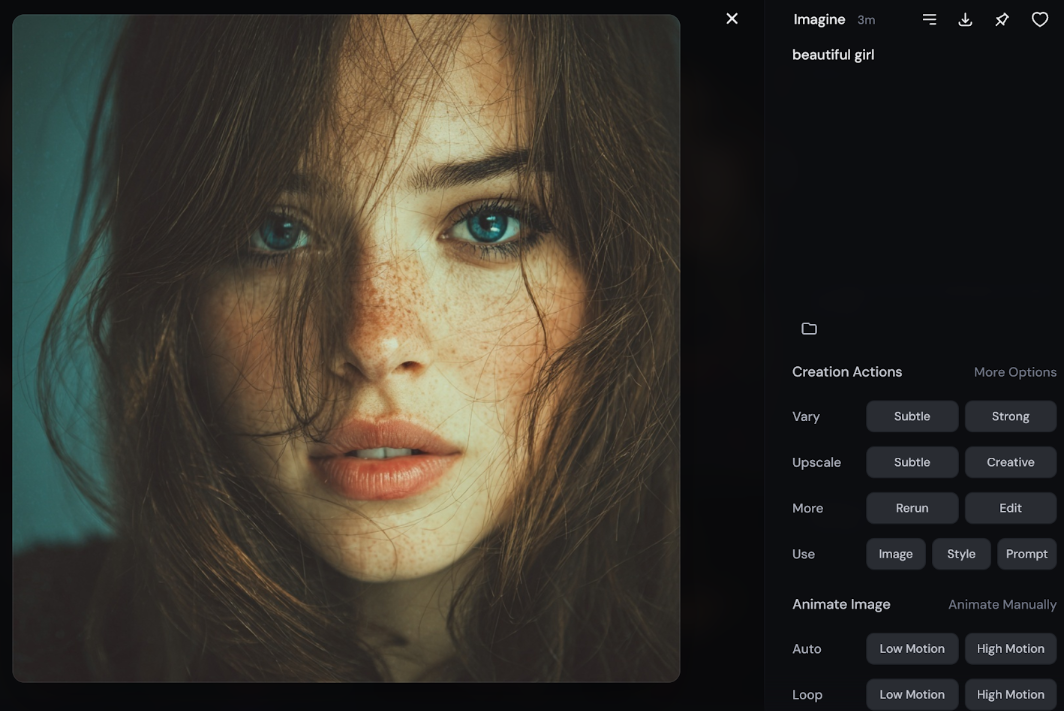The width and height of the screenshot is (1064, 711).
Task: Open the Edit button in More row
Action: [x=1010, y=508]
